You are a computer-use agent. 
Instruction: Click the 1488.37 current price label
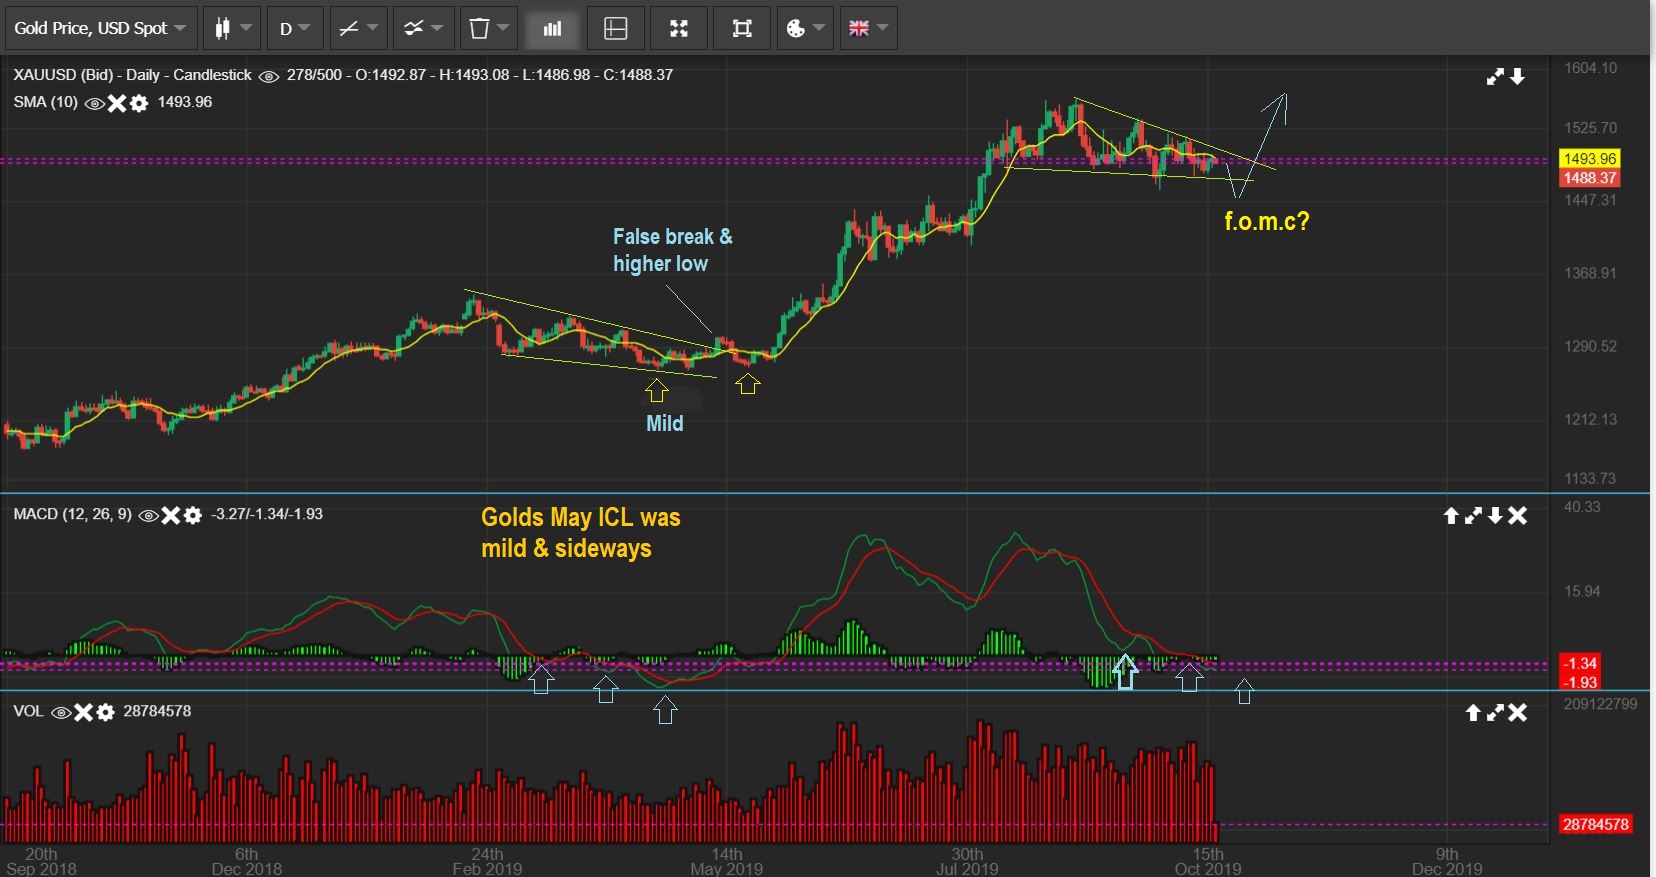[1589, 178]
